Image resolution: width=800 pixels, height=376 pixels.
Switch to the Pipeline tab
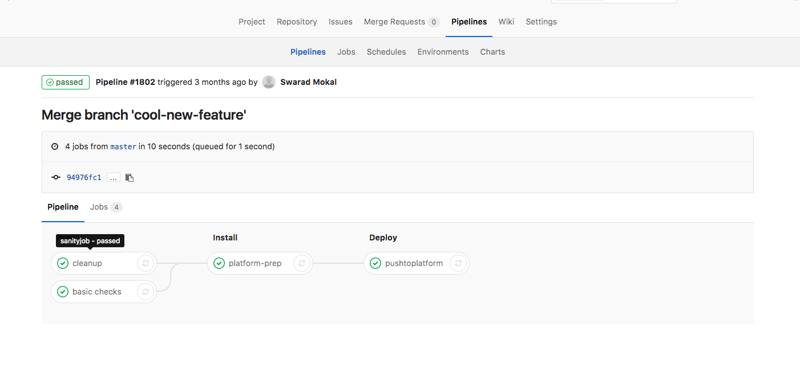coord(63,207)
